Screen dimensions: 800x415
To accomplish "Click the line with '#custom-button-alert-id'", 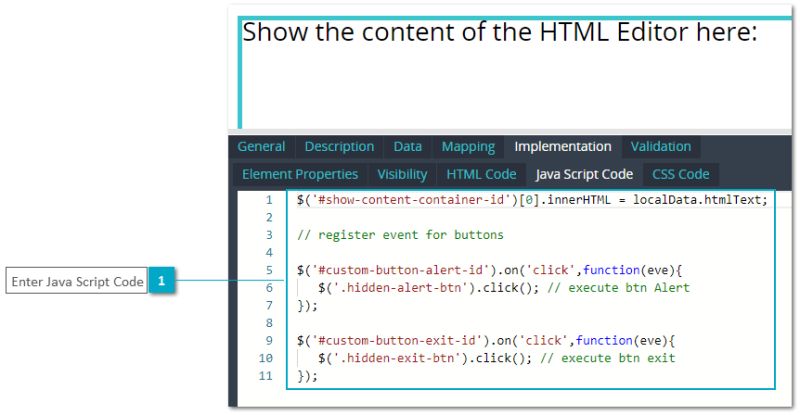I will (489, 270).
